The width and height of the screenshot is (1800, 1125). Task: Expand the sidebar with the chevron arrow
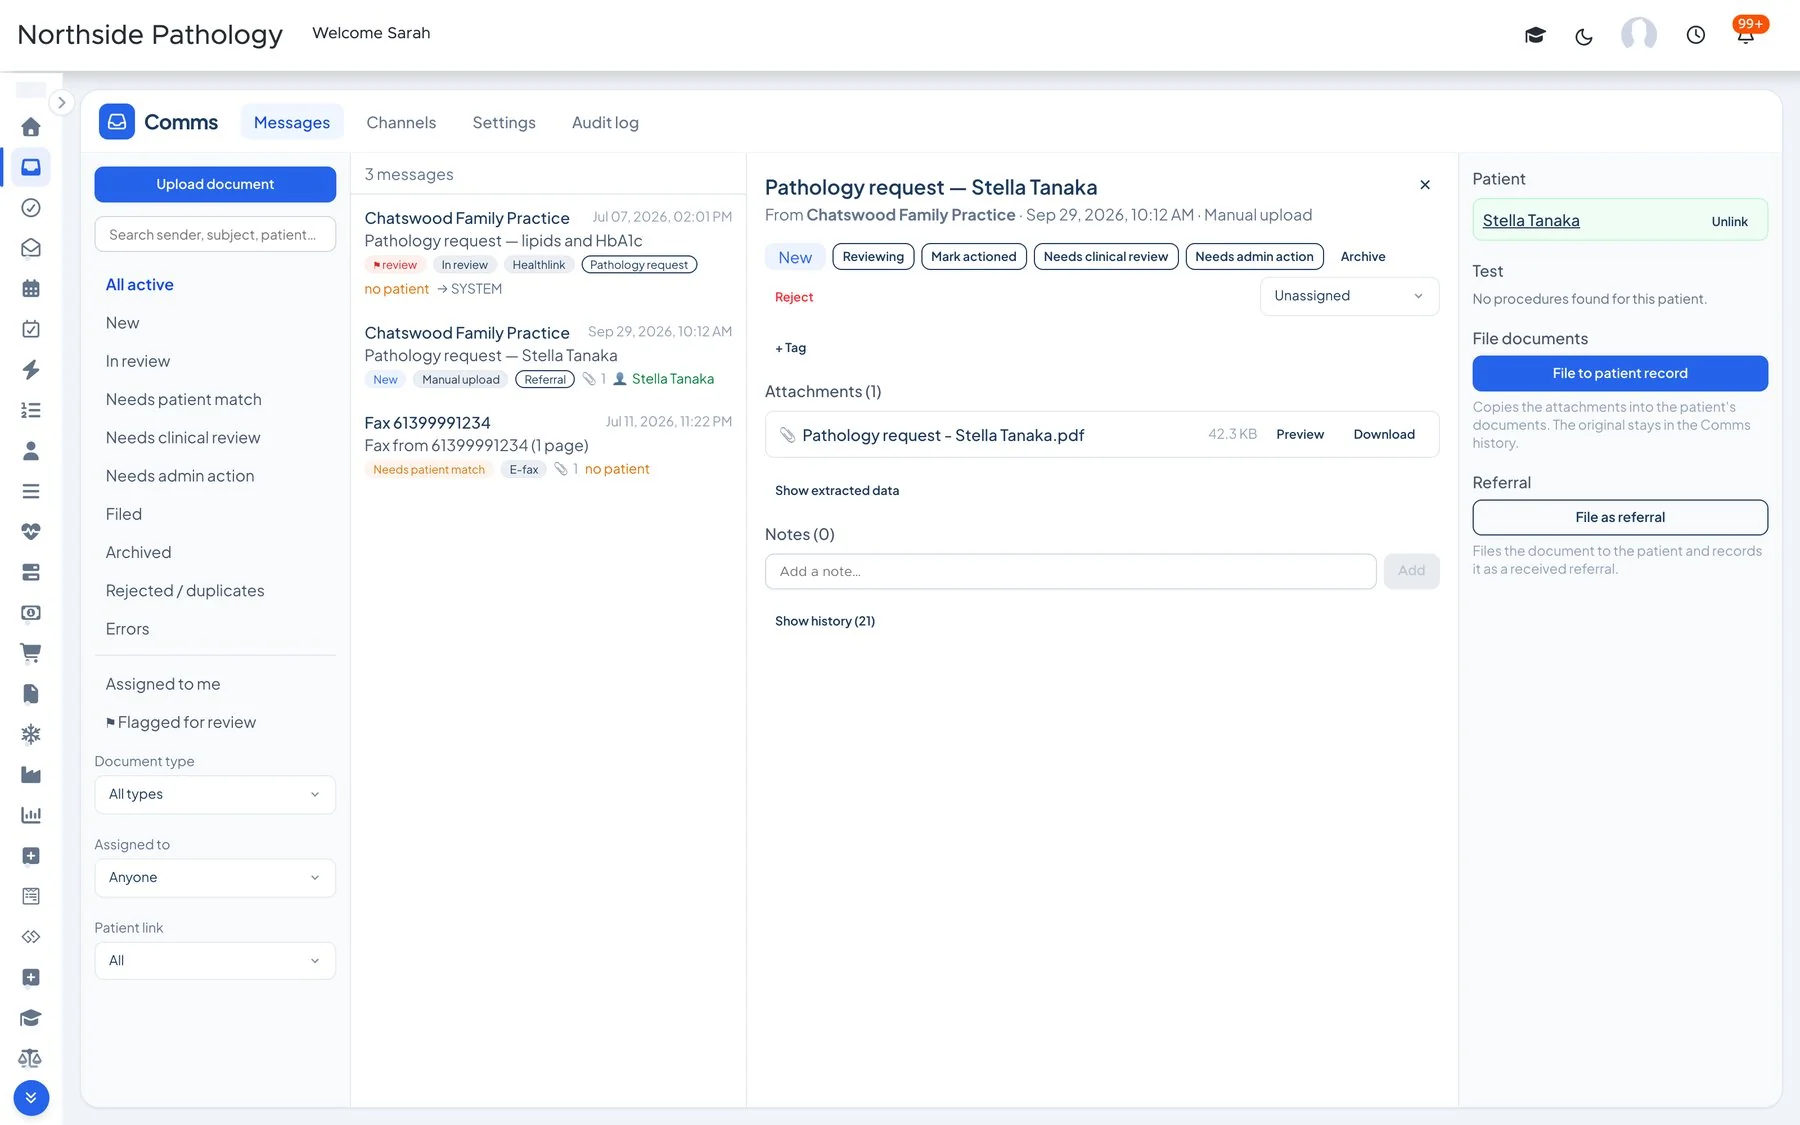(61, 102)
